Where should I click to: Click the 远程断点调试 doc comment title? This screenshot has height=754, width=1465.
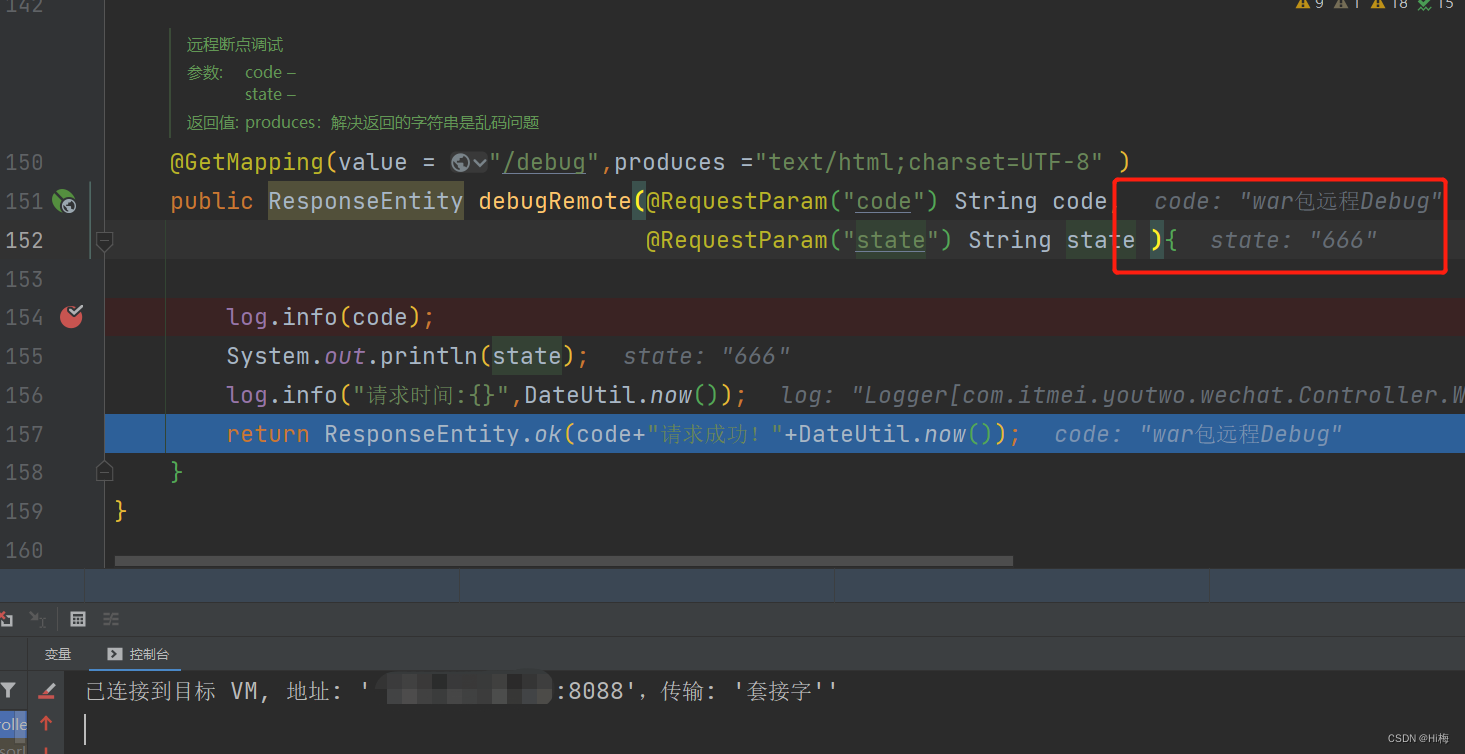pos(235,44)
